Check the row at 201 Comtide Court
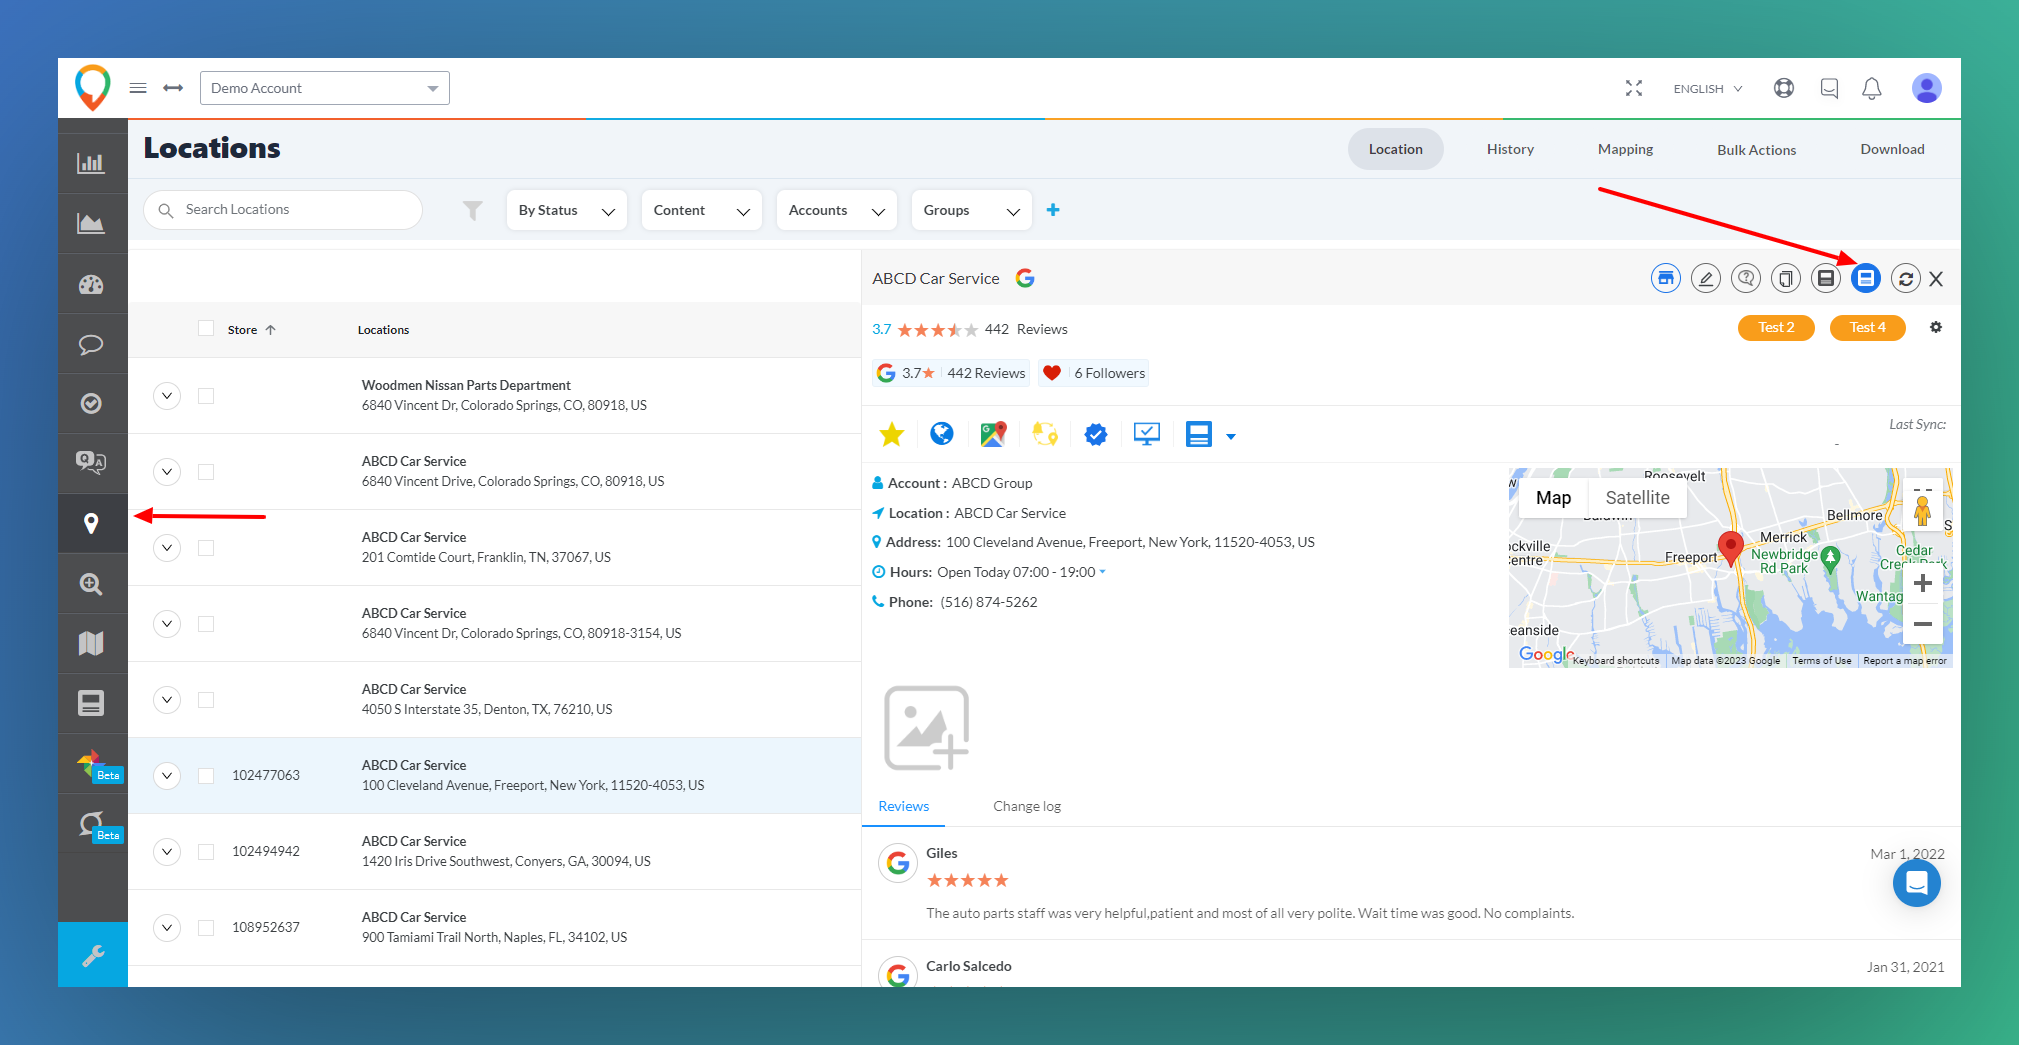This screenshot has height=1045, width=2019. pyautogui.click(x=206, y=548)
